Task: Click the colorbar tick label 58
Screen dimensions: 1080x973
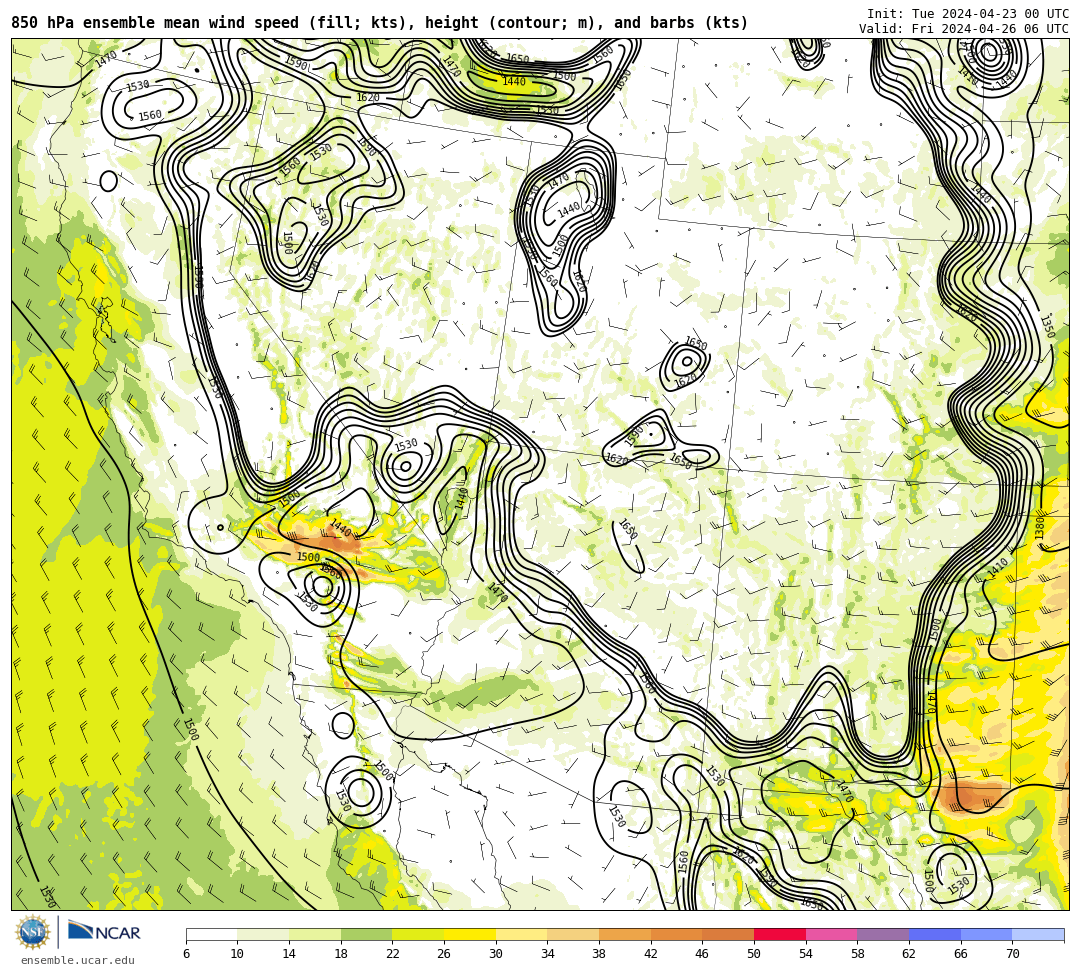Action: [x=857, y=954]
